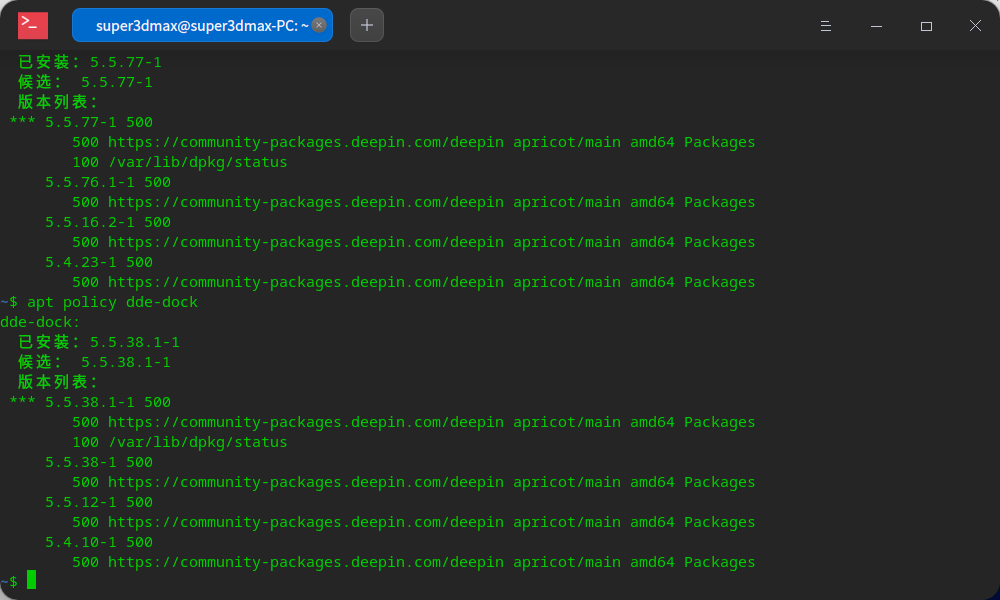The height and width of the screenshot is (600, 1000).
Task: Close the super3dmax terminal tab
Action: (x=318, y=25)
